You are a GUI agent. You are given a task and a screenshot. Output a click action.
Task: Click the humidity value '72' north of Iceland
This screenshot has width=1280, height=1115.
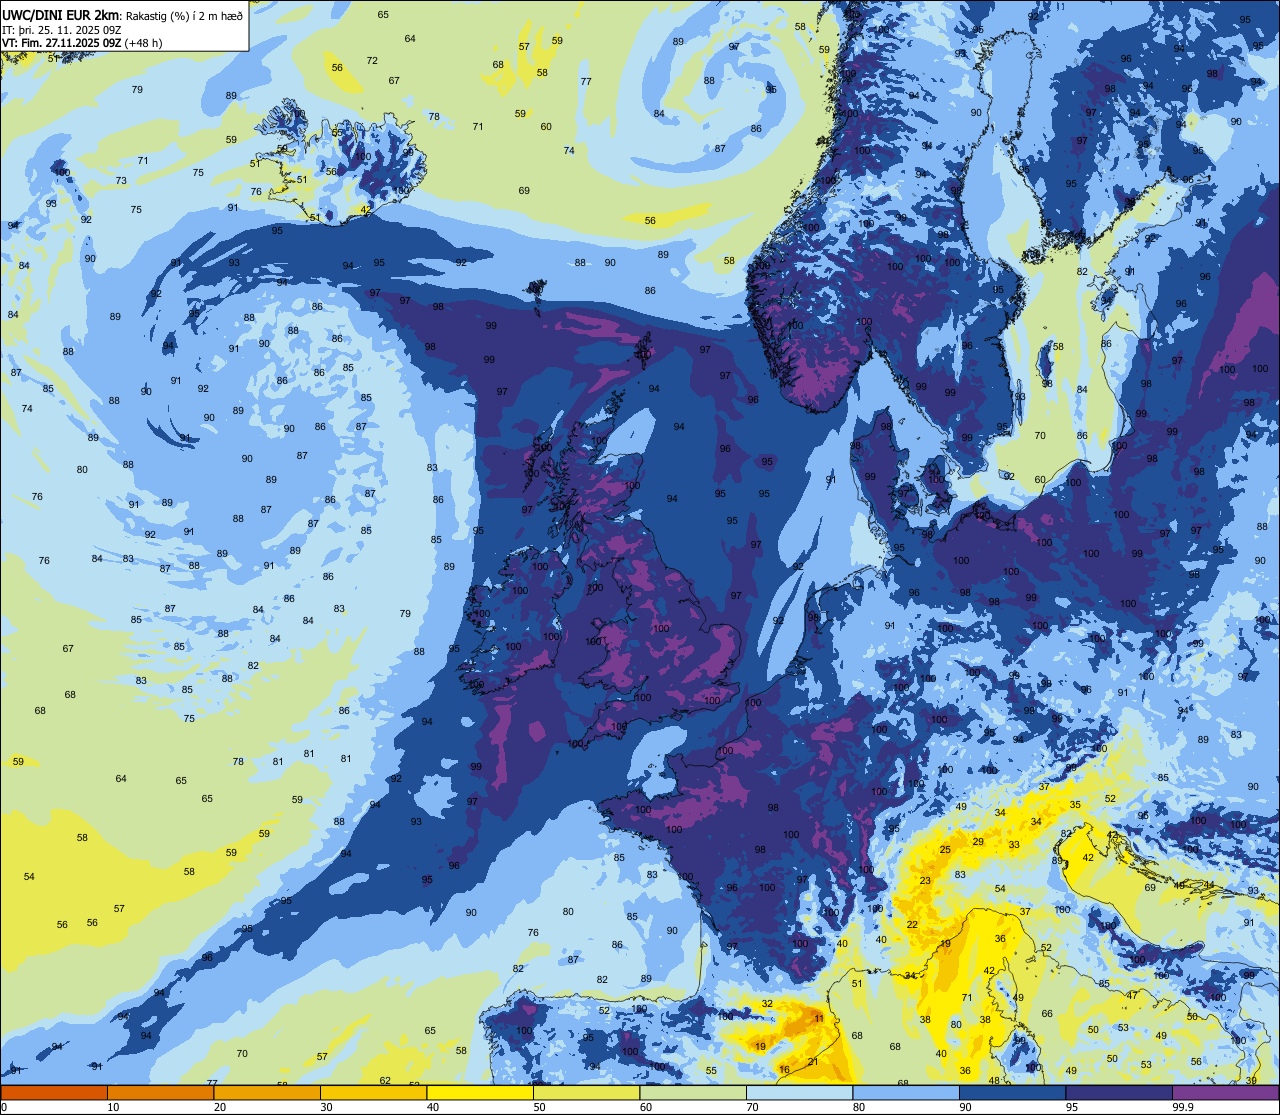[x=372, y=61]
